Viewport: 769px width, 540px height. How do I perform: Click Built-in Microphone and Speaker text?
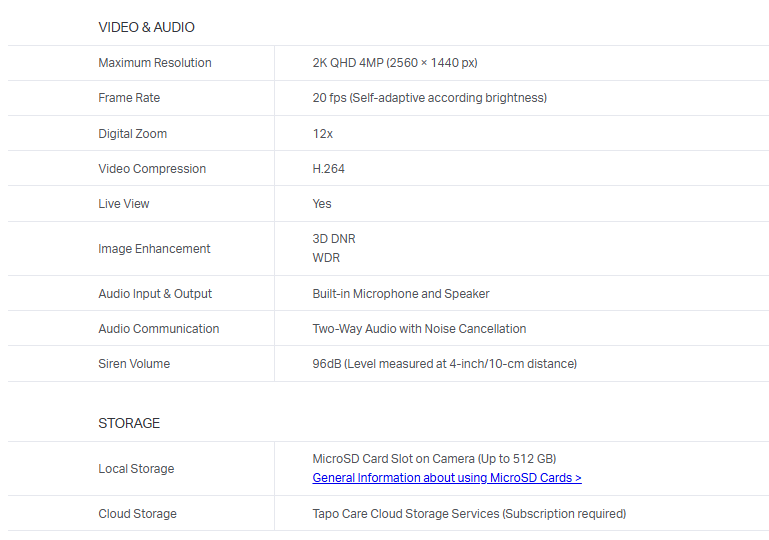[400, 294]
